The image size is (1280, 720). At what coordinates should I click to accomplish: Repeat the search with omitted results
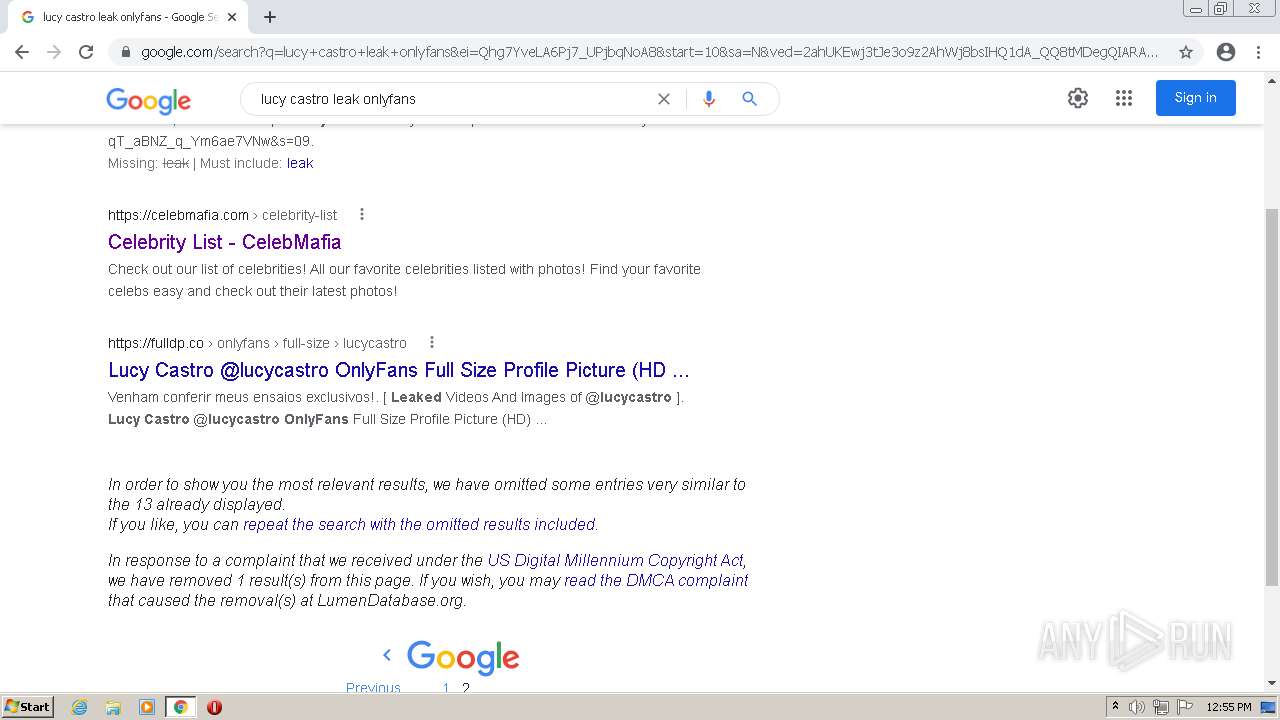[x=419, y=524]
